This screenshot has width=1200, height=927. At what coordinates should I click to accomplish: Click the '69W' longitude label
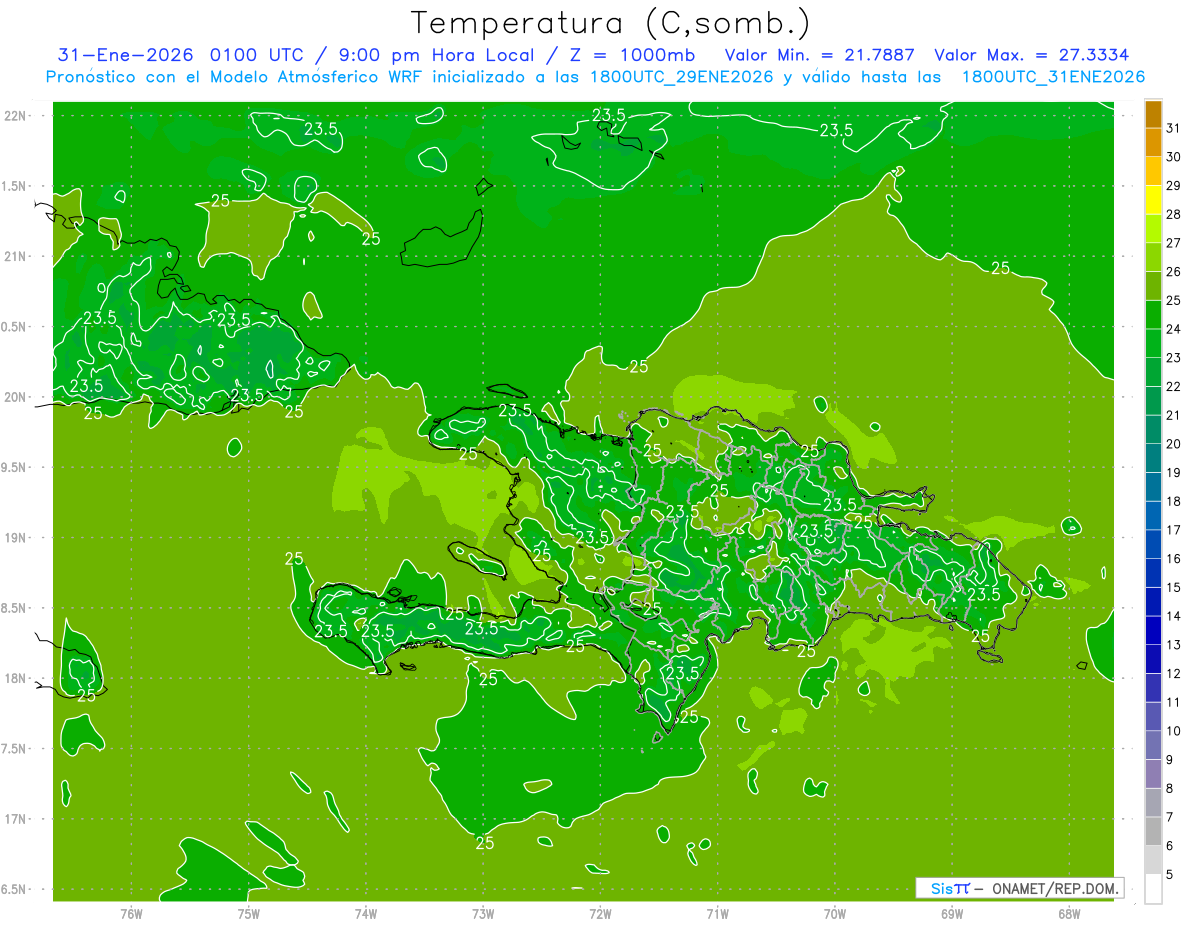click(952, 914)
